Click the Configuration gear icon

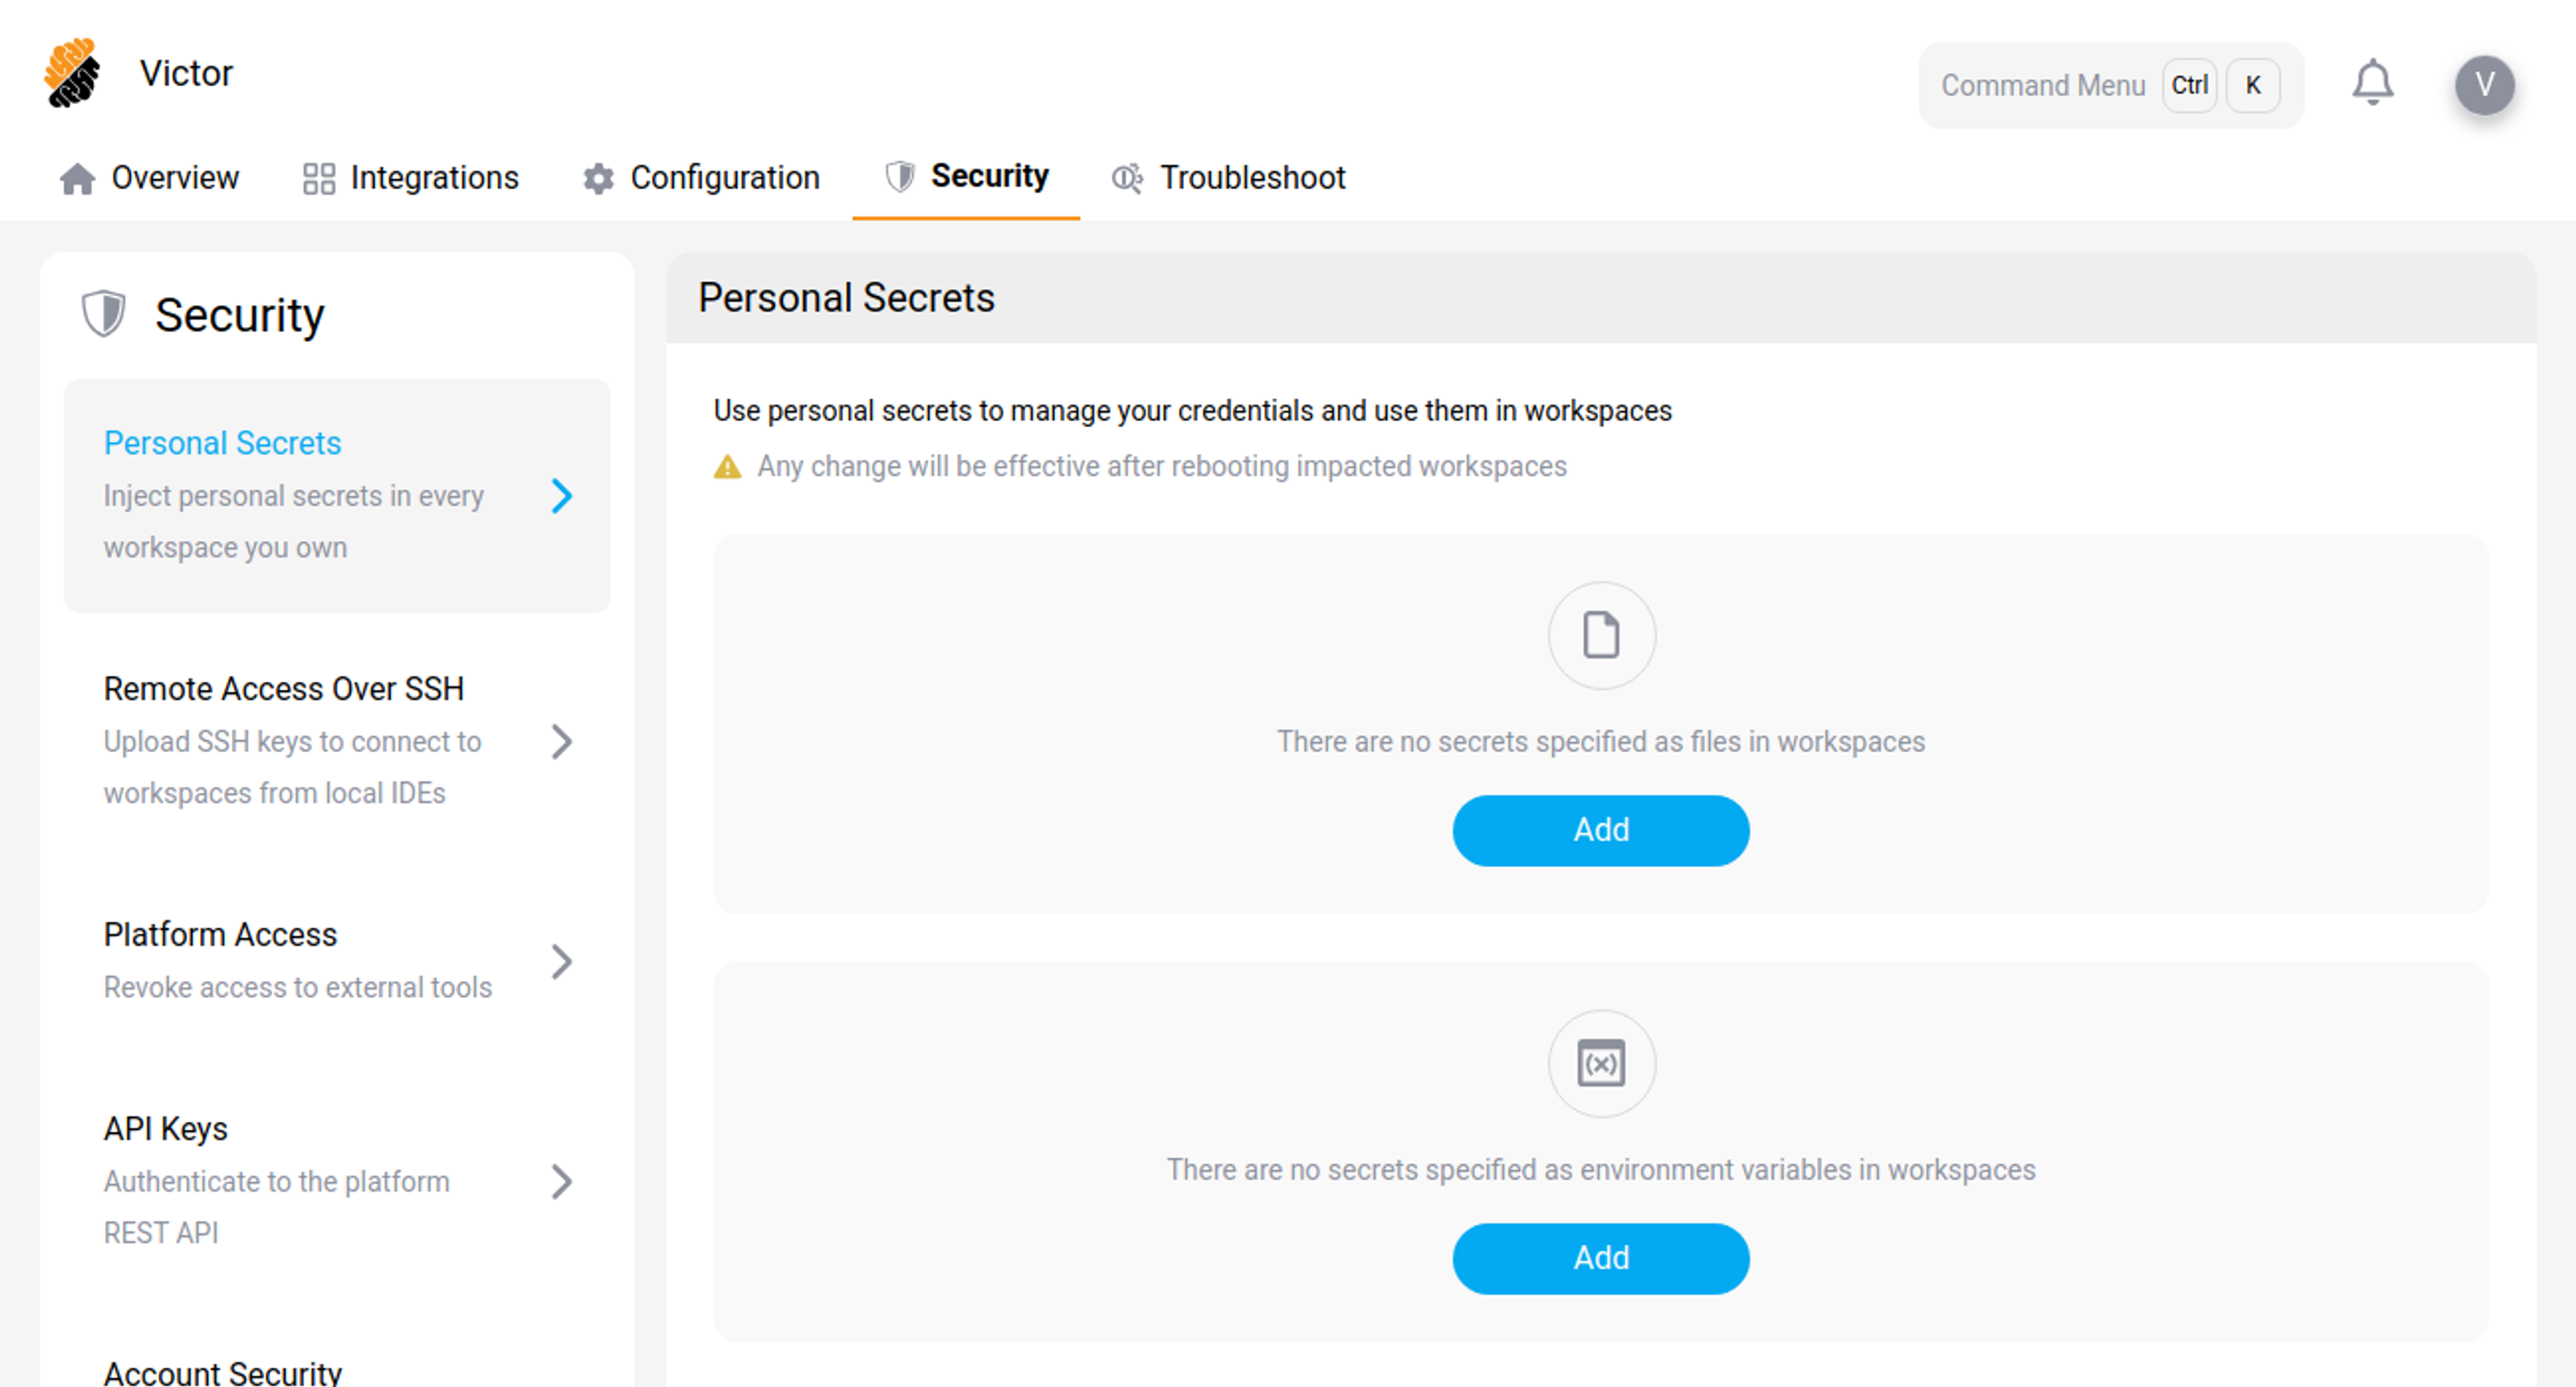click(x=598, y=178)
